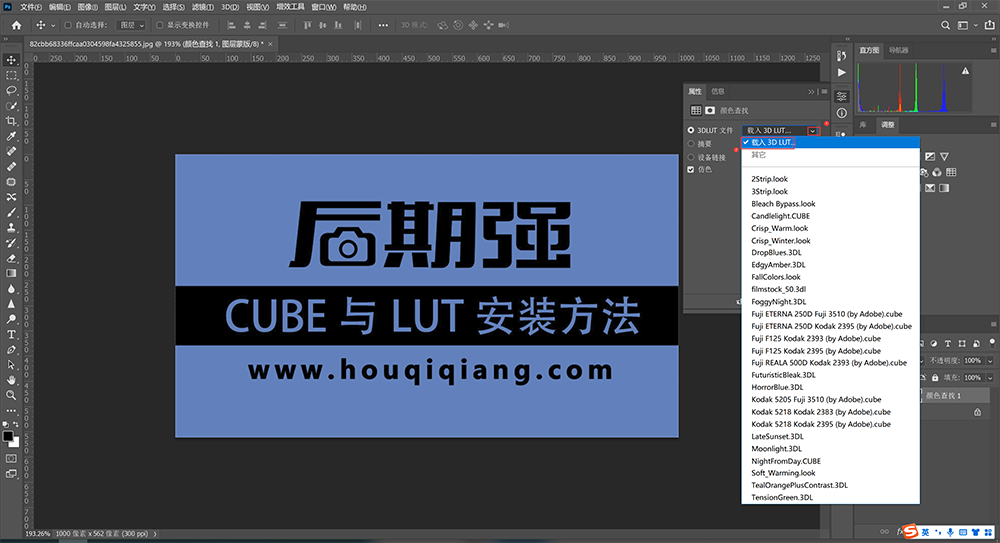The width and height of the screenshot is (1000, 543).
Task: Select the Gradient tool
Action: 11,273
